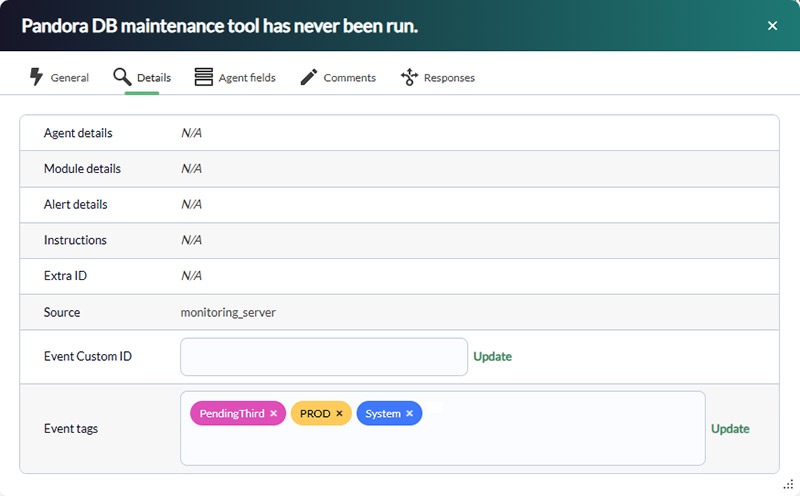This screenshot has width=800, height=496.
Task: Click Update next to Event Custom ID
Action: click(492, 357)
